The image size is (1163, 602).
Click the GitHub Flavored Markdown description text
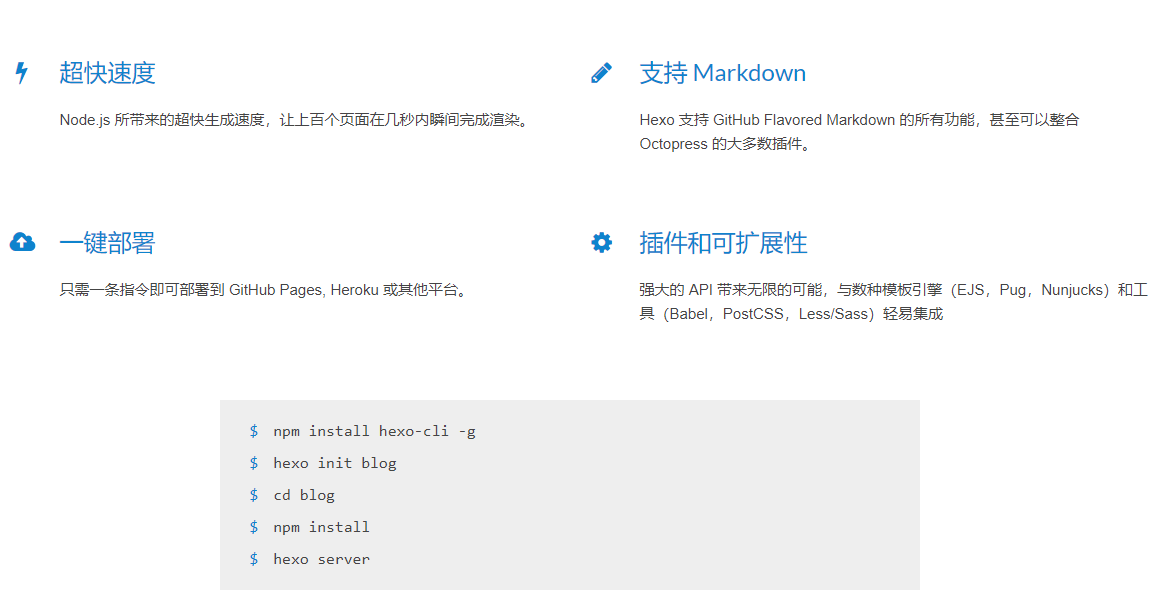860,132
